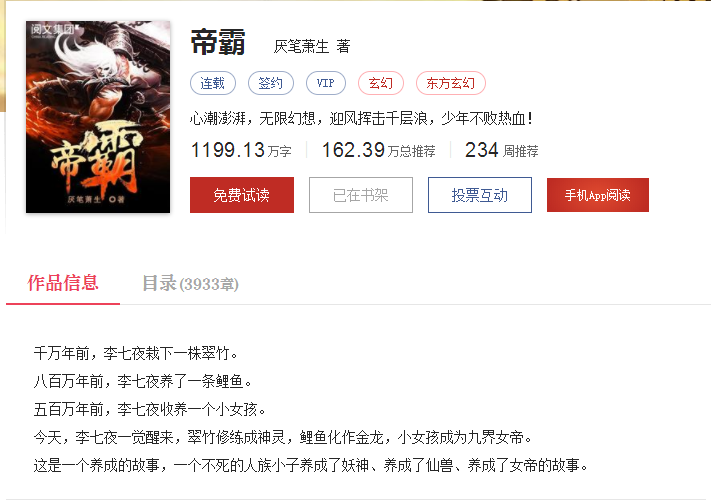Image resolution: width=711 pixels, height=500 pixels.
Task: Click the synopsis line starting 千万年前
Action: pos(136,353)
